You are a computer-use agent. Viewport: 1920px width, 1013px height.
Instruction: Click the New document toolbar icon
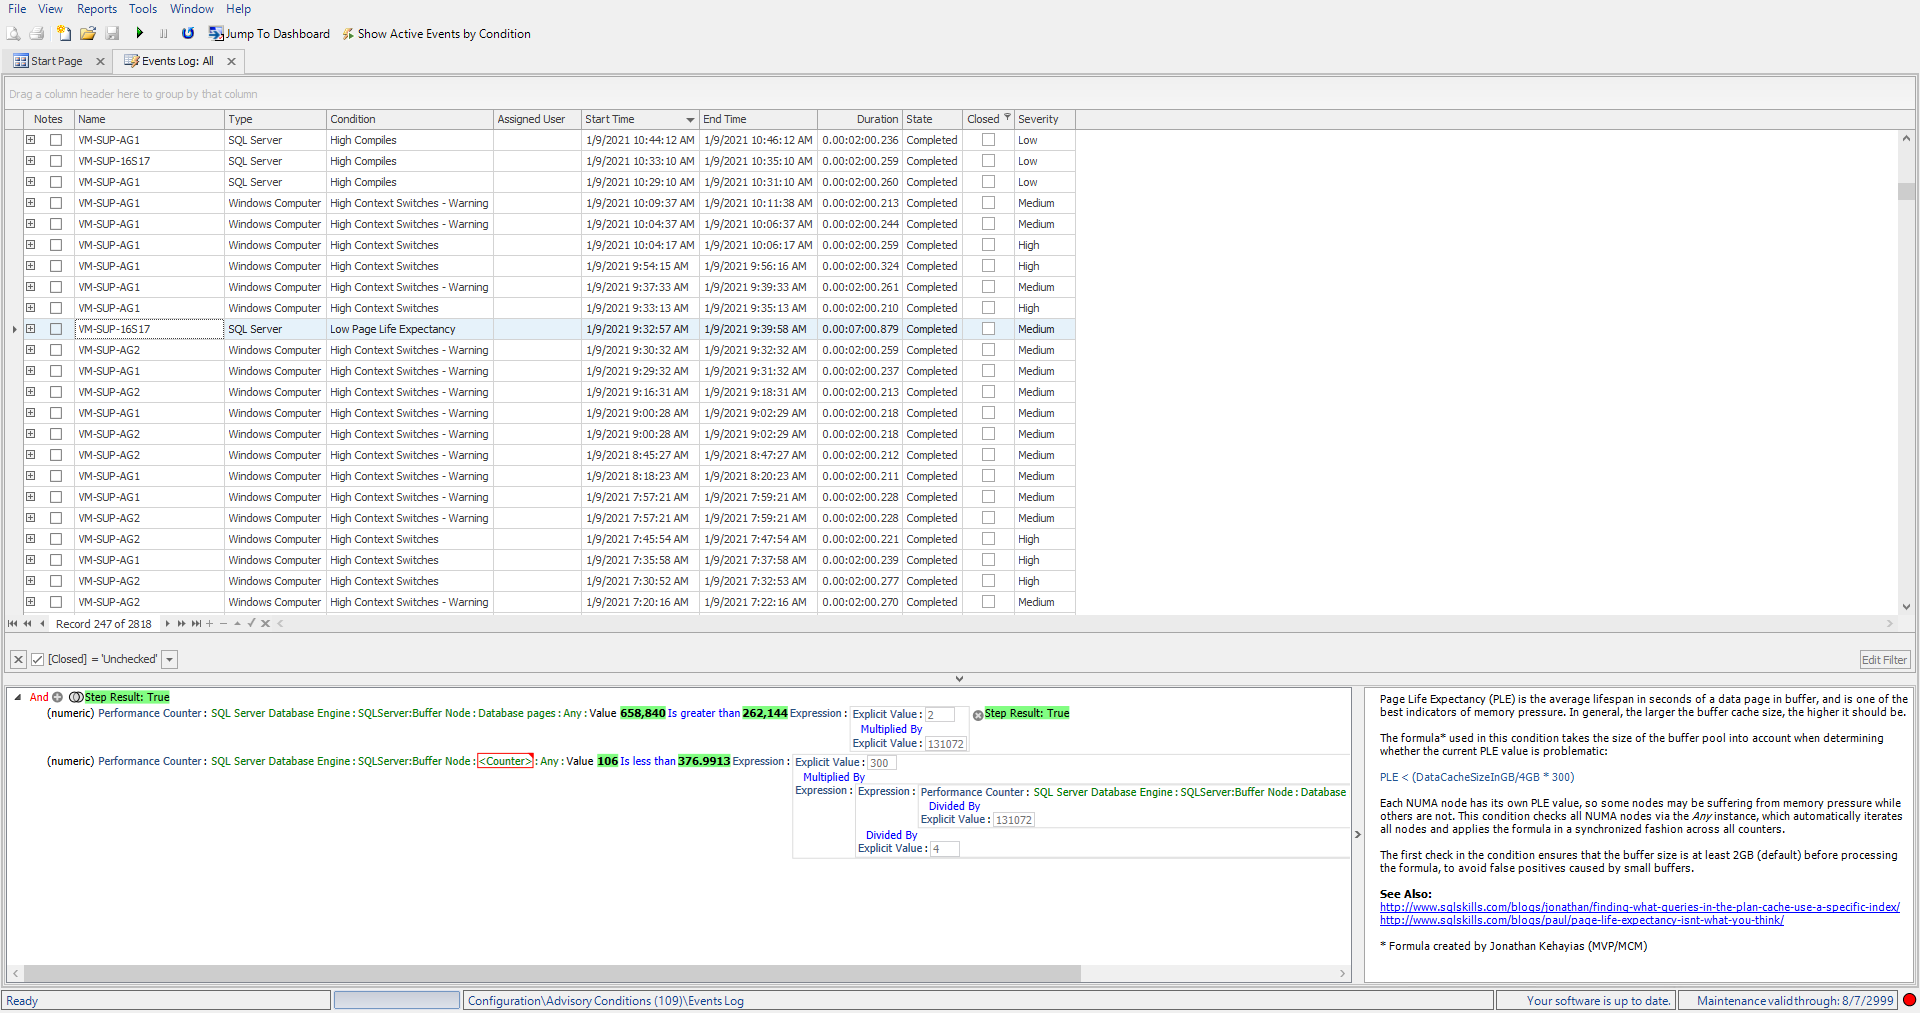click(x=64, y=34)
